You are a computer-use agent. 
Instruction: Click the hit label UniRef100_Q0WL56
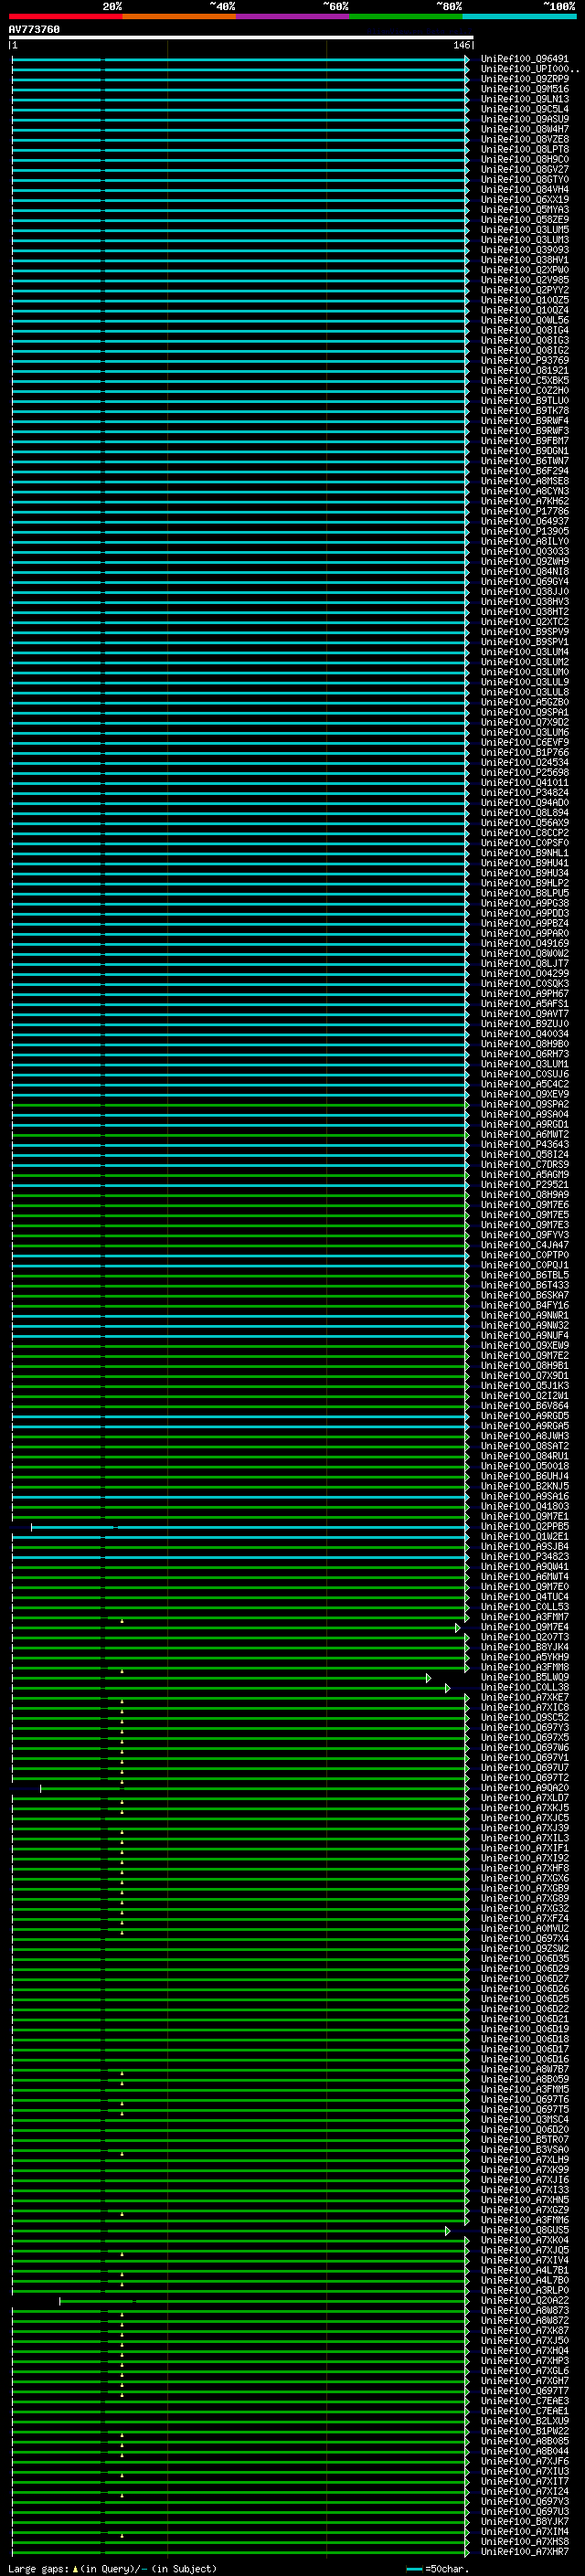tap(524, 320)
